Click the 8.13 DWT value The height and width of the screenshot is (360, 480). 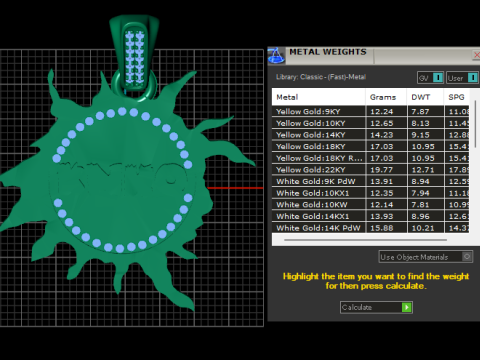coord(420,123)
